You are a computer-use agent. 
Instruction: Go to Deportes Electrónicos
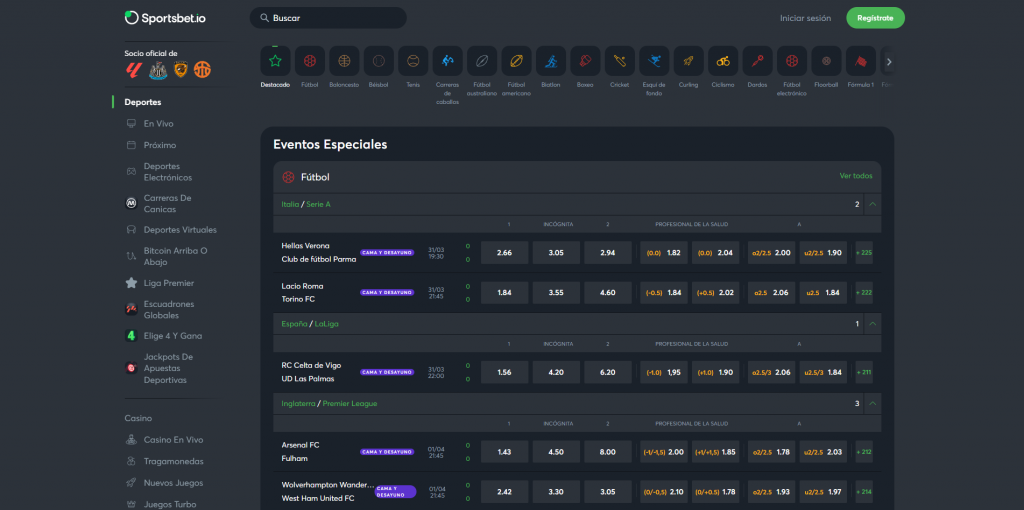point(168,172)
